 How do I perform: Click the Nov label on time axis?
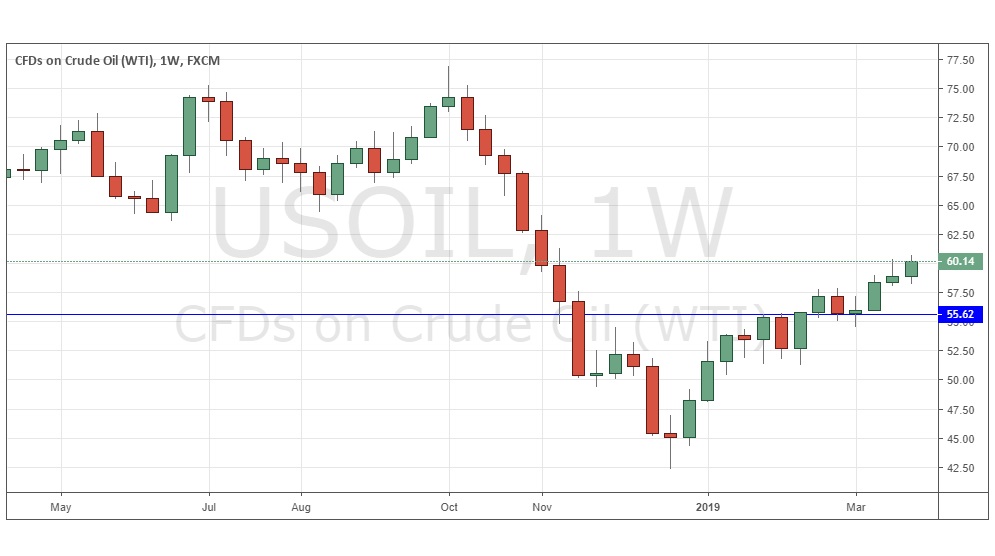tap(541, 507)
